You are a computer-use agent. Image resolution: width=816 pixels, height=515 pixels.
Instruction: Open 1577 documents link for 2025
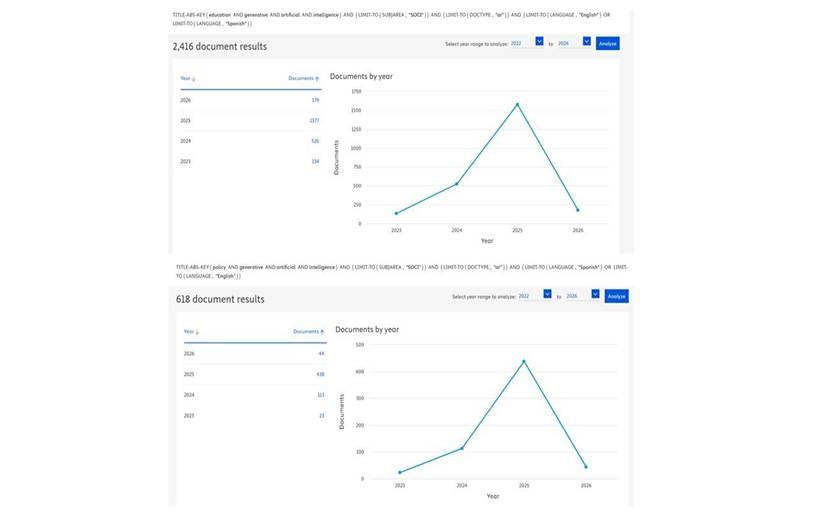(314, 121)
